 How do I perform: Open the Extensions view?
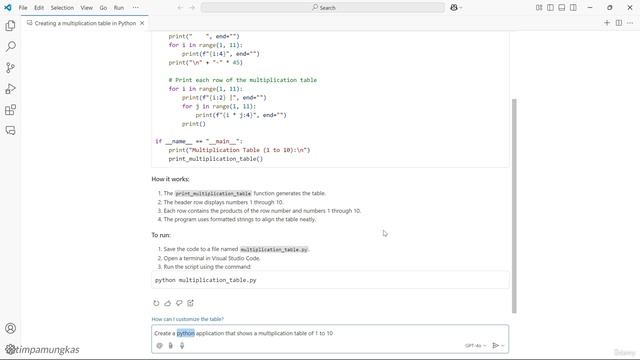11,110
